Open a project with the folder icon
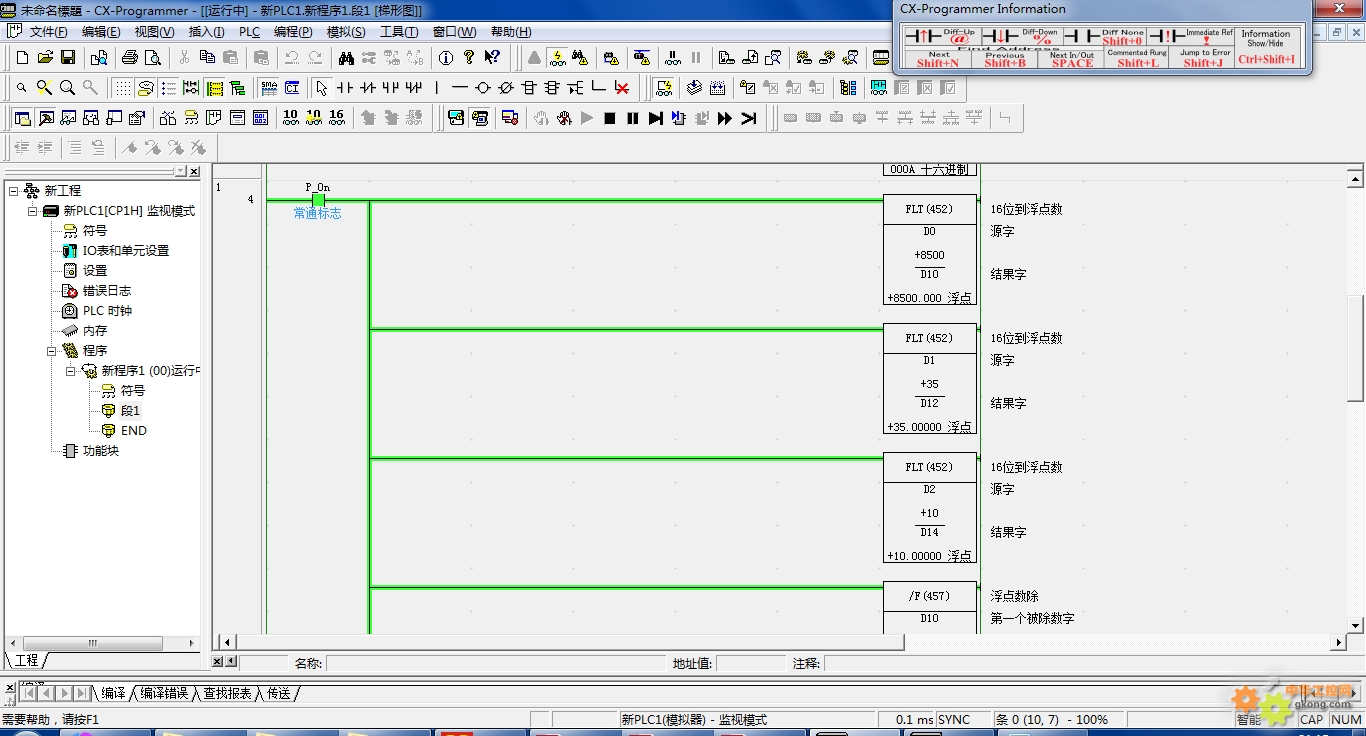Image resolution: width=1366 pixels, height=736 pixels. click(x=45, y=58)
